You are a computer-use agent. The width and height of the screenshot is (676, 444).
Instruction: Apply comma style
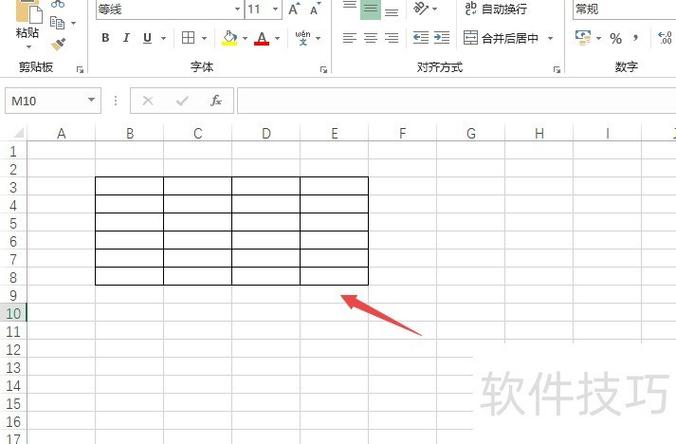[635, 39]
